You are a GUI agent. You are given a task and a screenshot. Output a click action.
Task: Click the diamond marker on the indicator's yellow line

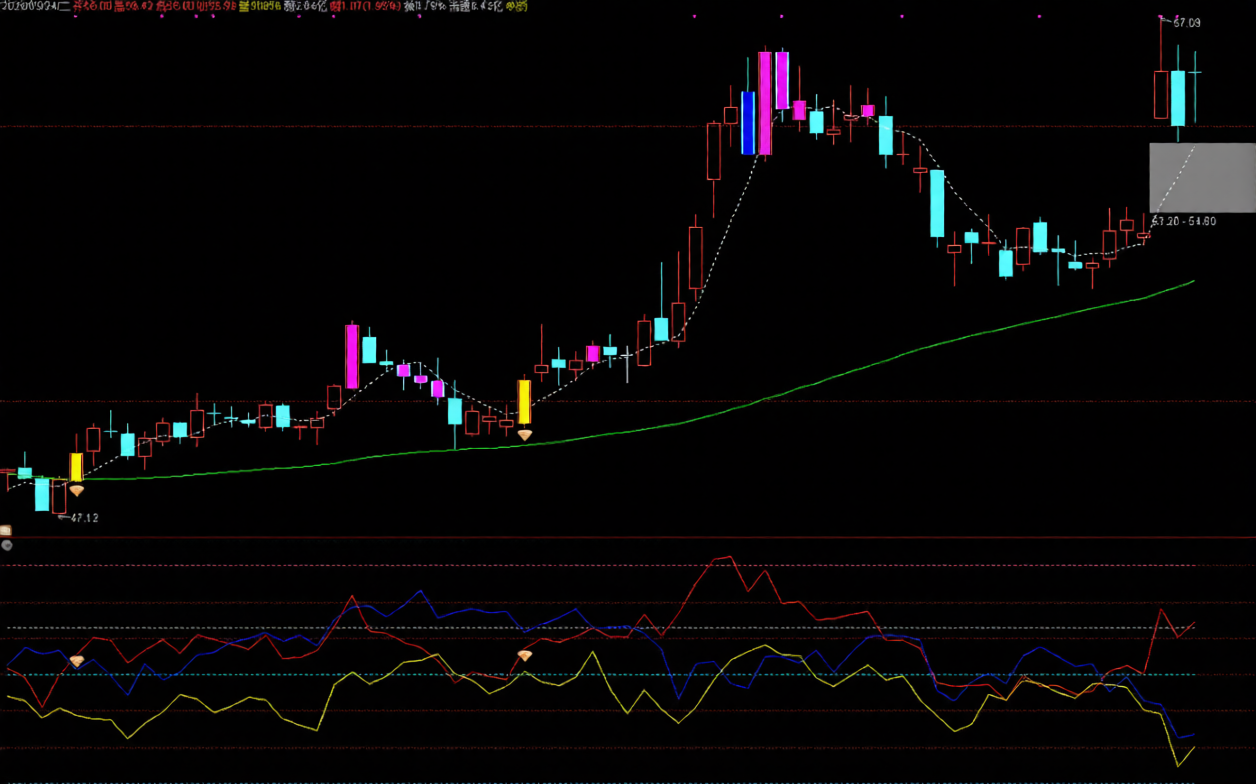[x=524, y=656]
